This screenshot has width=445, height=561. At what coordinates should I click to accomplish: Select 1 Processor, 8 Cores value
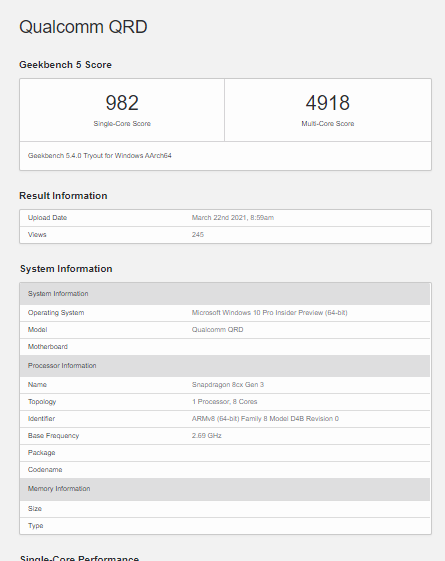coord(225,402)
